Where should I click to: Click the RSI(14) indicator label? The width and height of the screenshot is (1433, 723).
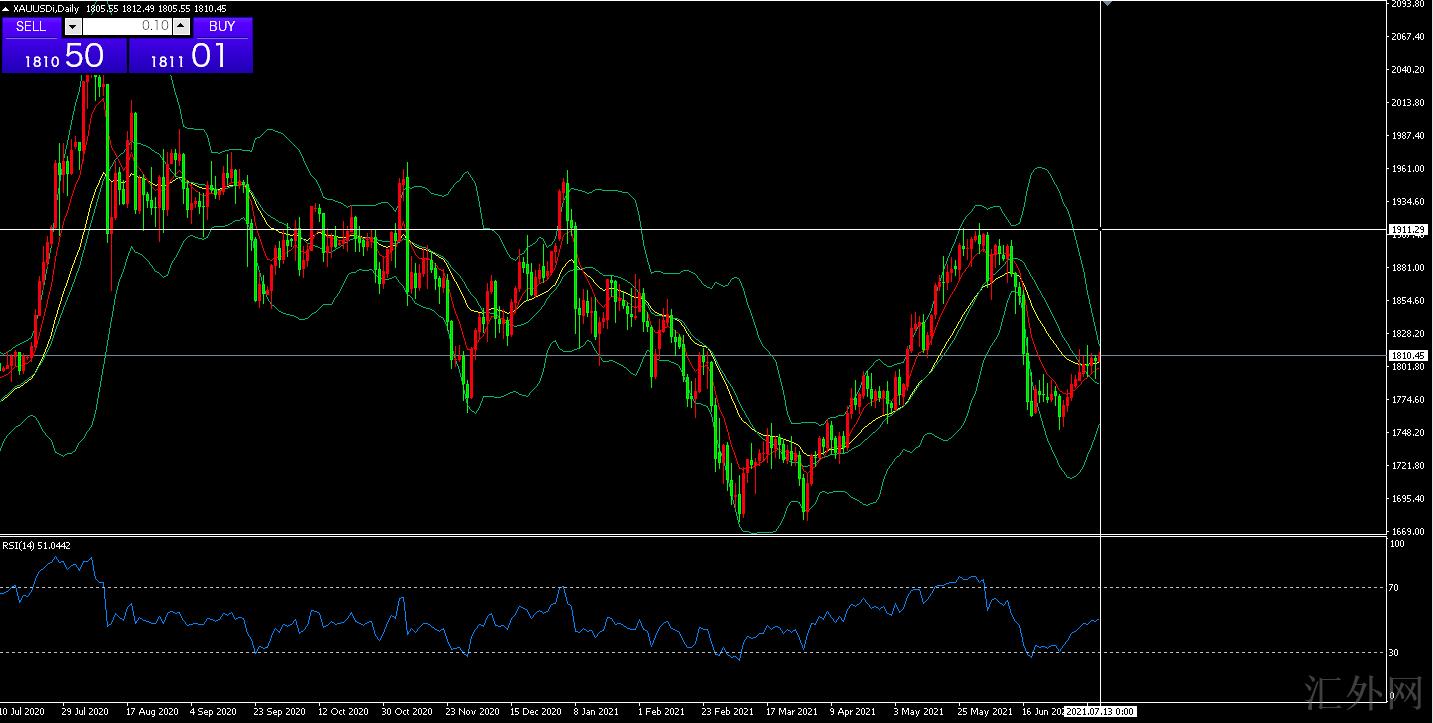coord(36,546)
